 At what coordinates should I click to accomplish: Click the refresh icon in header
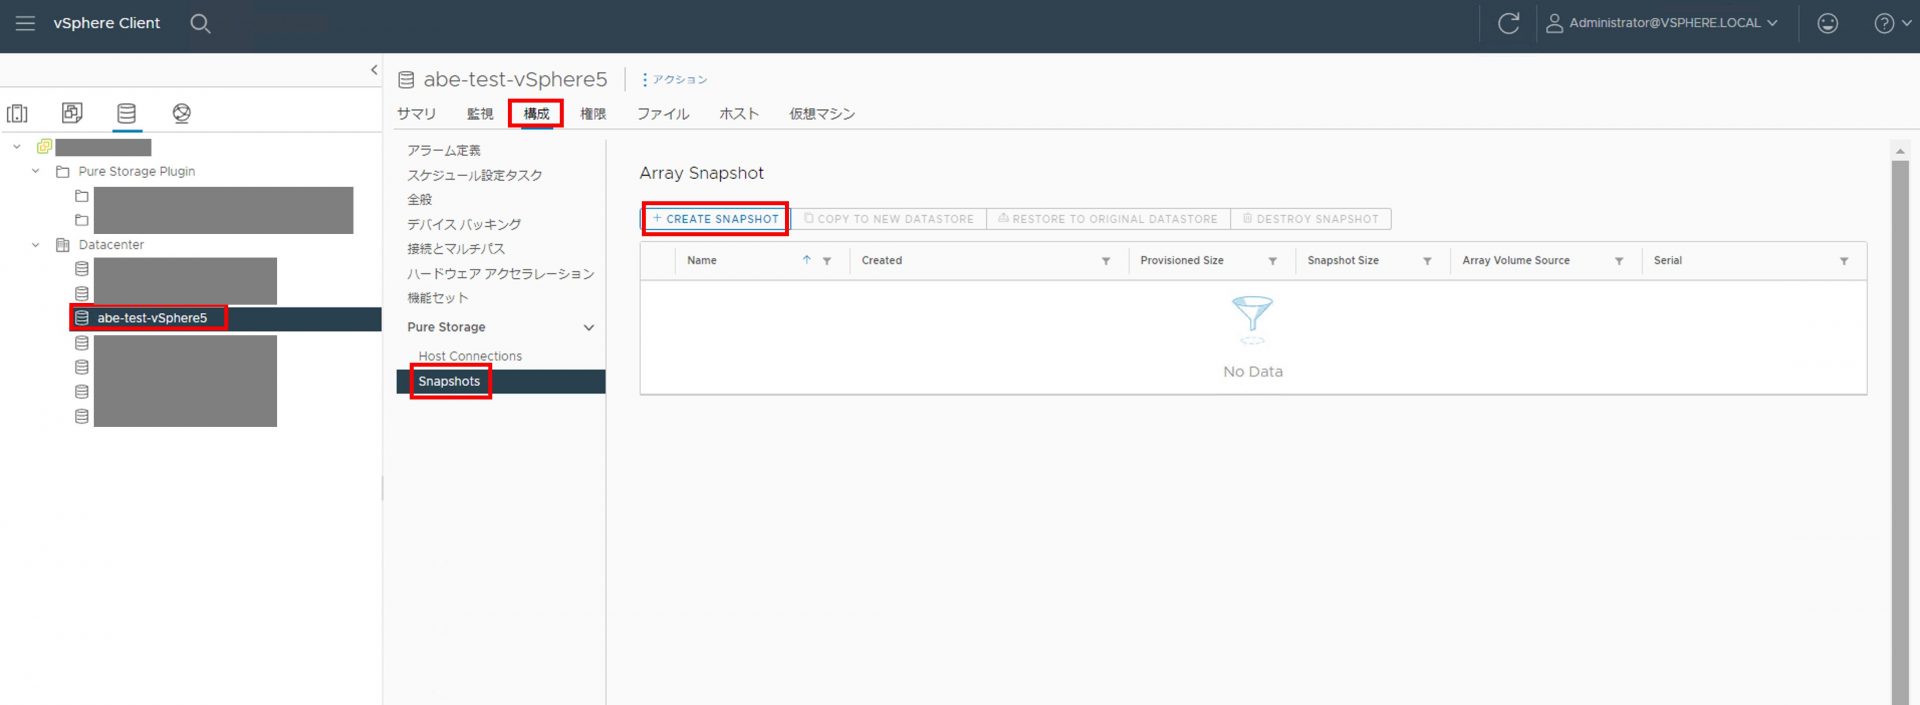click(1508, 23)
